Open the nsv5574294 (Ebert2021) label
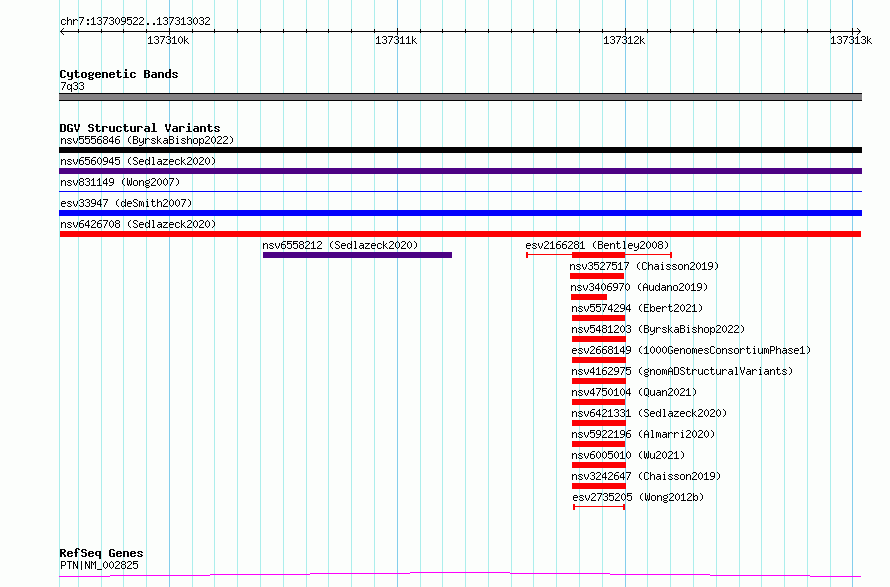 tap(637, 308)
